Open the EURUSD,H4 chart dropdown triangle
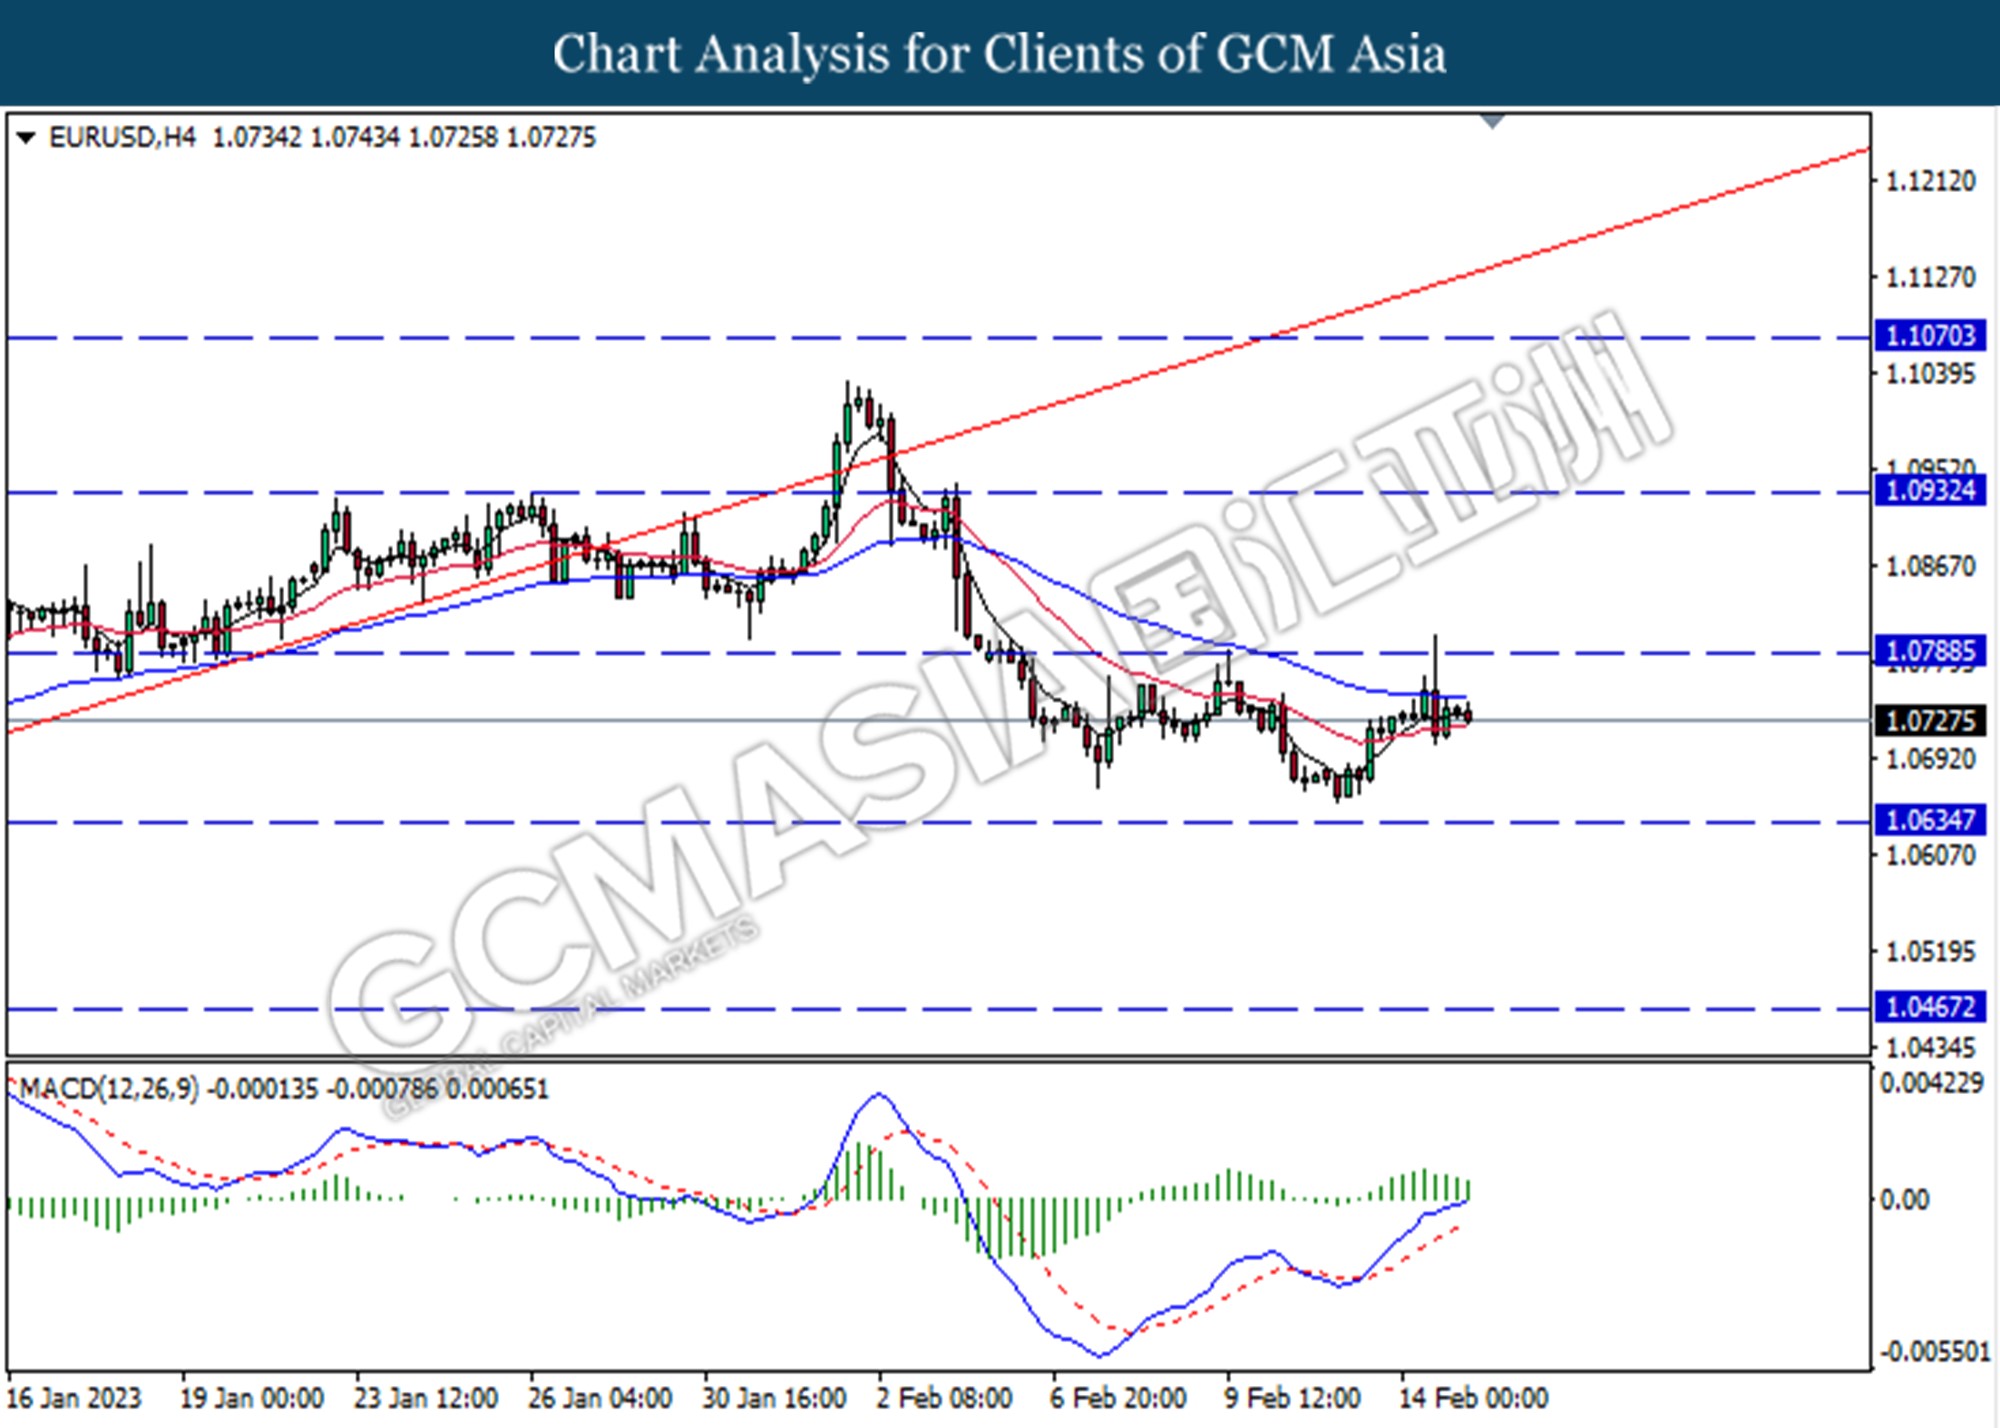2000x1428 pixels. (27, 138)
